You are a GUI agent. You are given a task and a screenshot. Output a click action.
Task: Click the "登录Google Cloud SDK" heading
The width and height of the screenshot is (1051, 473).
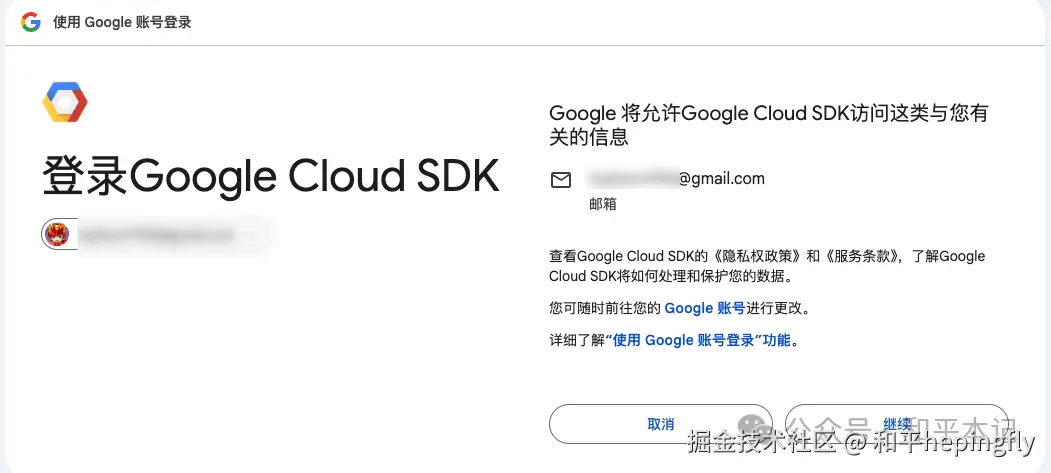coord(270,176)
